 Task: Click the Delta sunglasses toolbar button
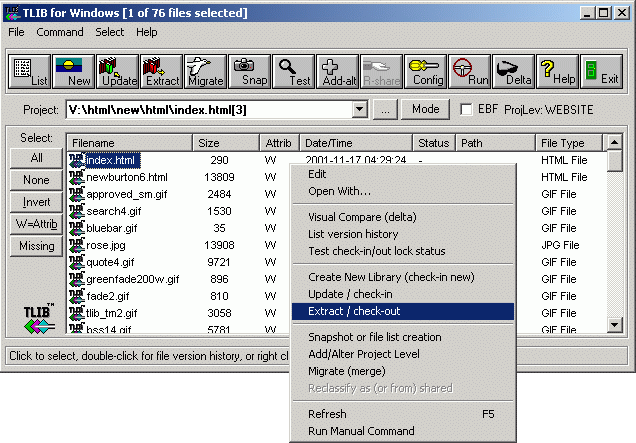514,71
